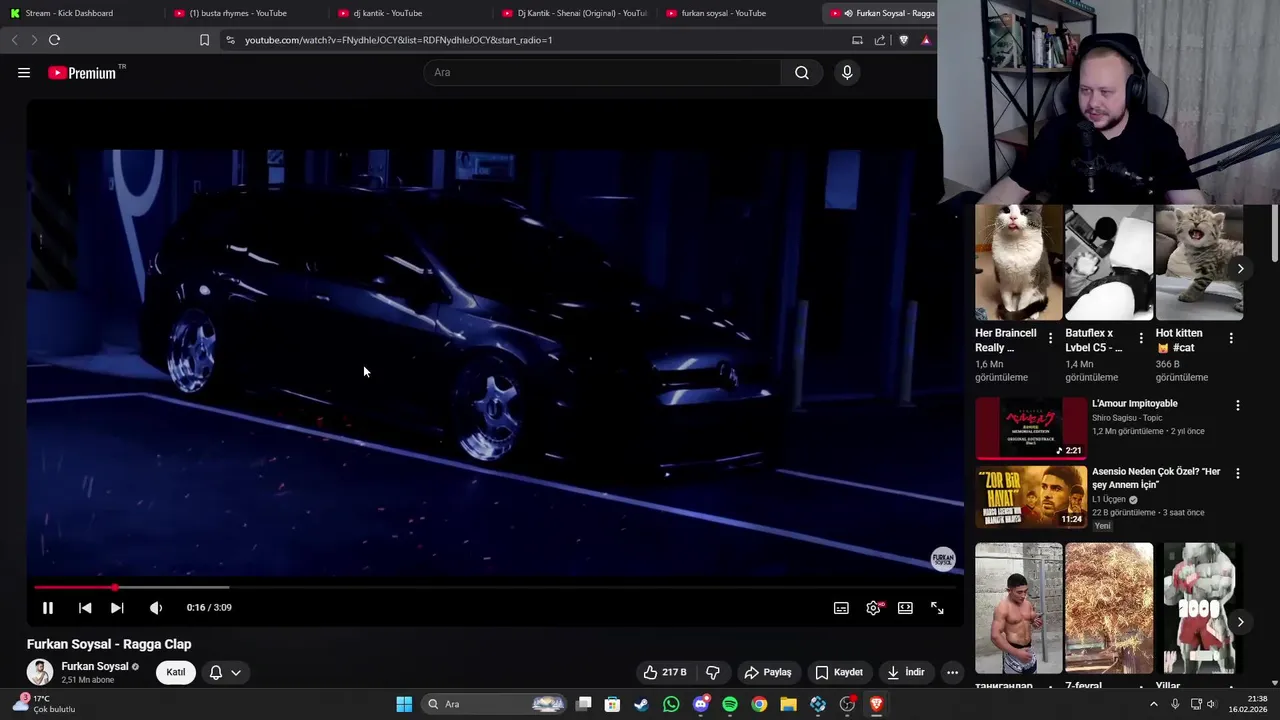Open options for Batuflex x Lvbel short
This screenshot has width=1280, height=720.
1141,339
